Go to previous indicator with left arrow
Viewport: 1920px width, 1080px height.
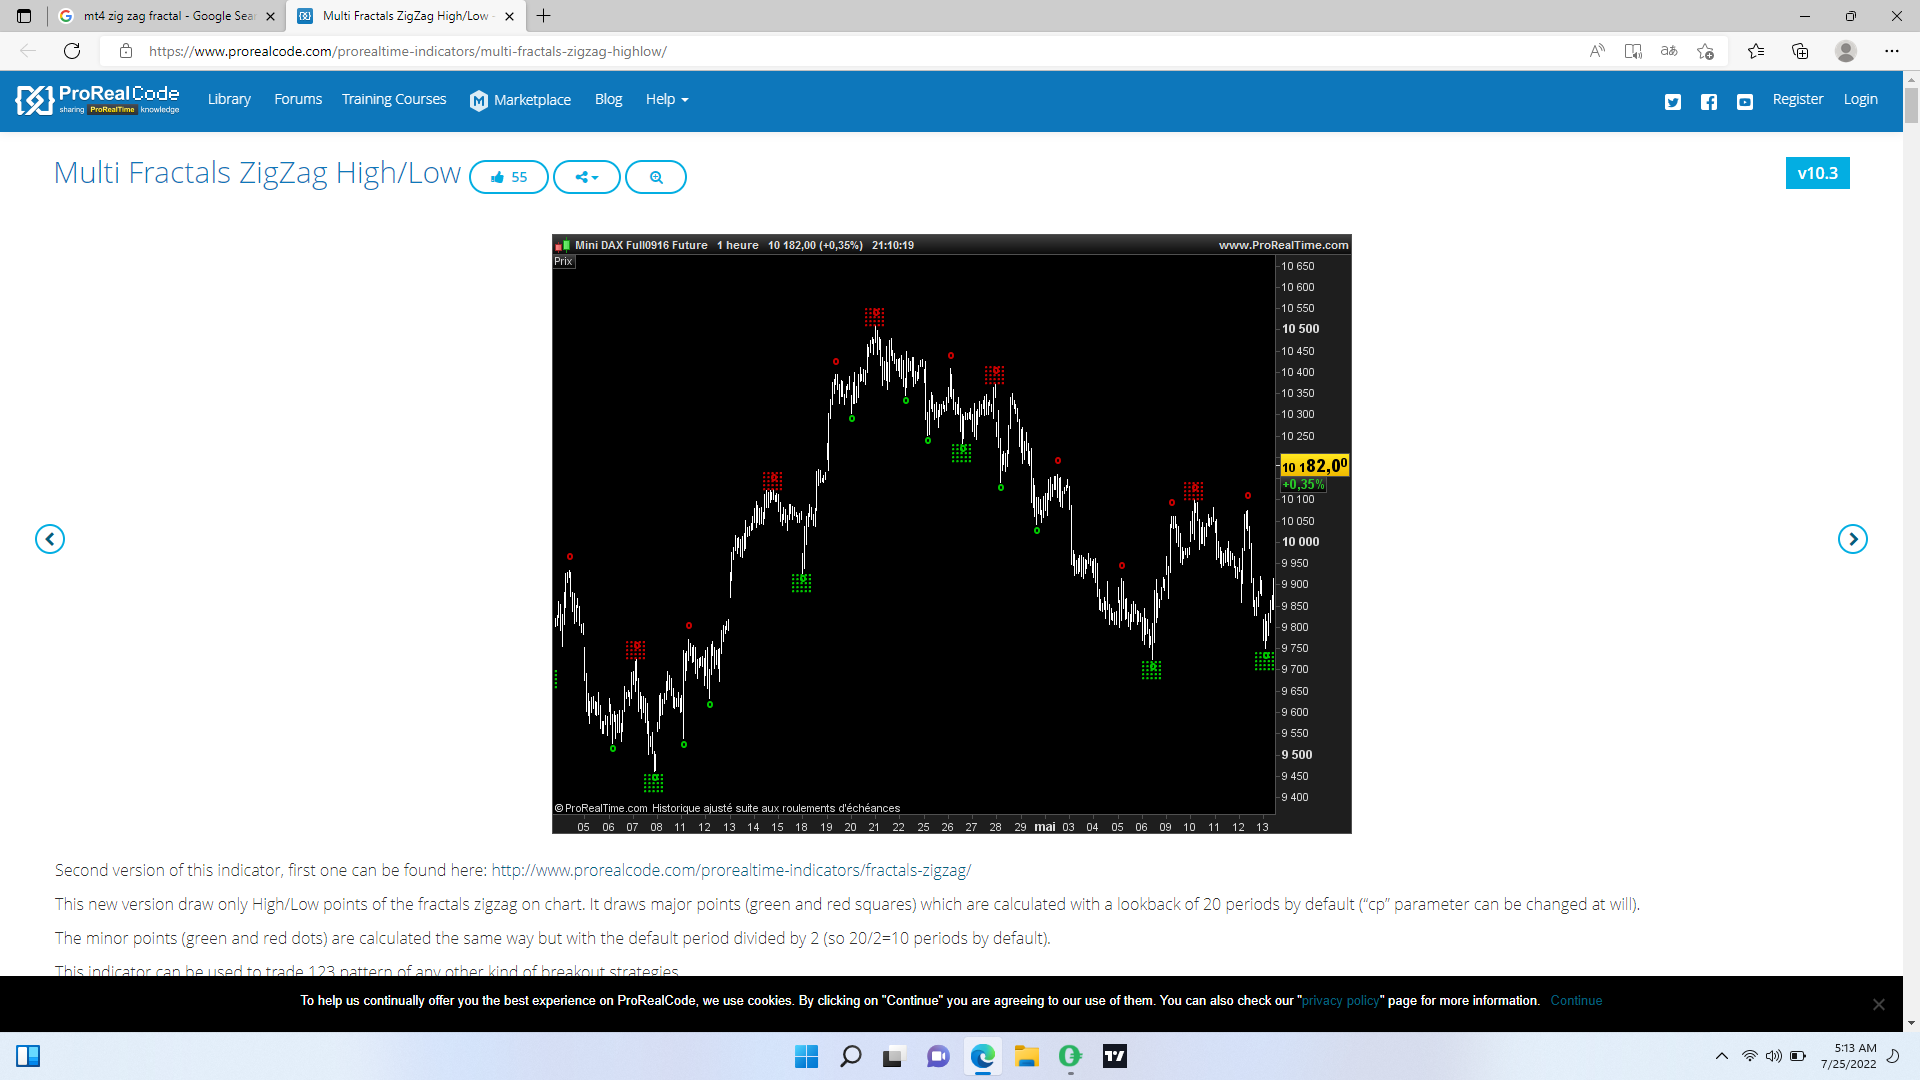click(50, 539)
